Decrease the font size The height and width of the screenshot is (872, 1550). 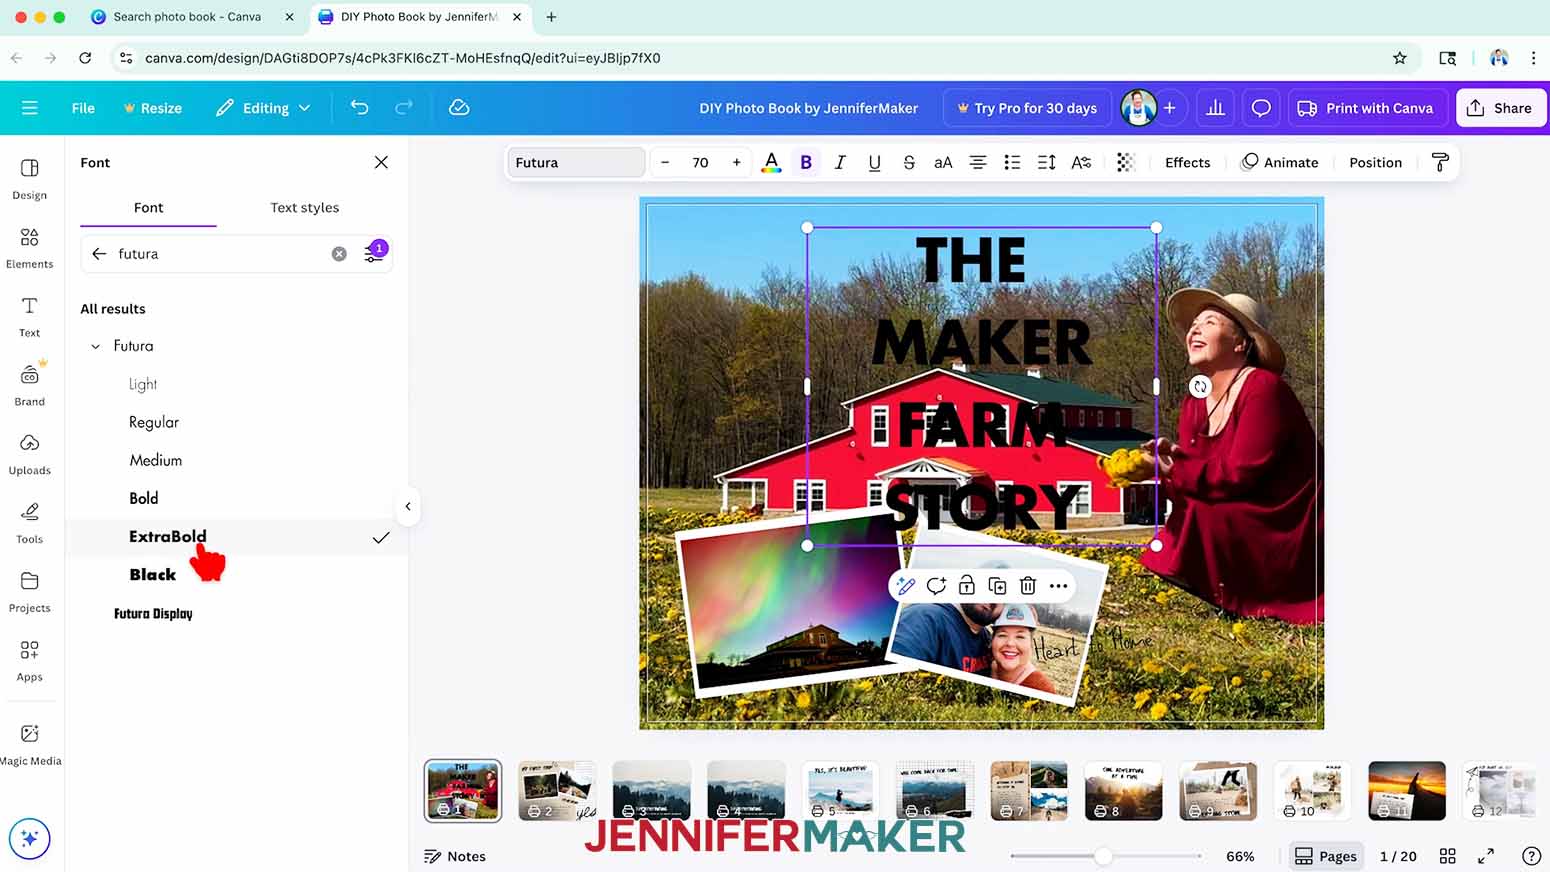[x=665, y=163]
